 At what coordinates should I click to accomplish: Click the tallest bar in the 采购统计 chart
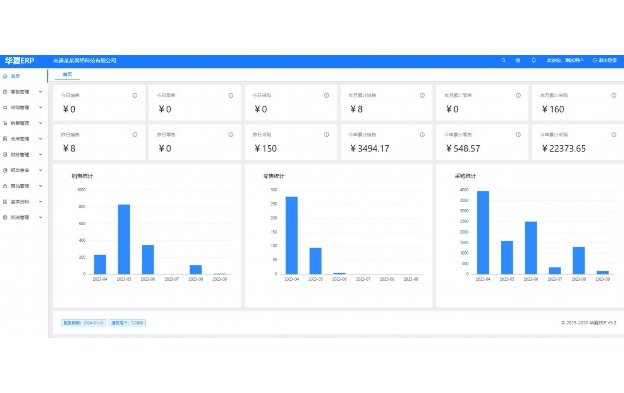[x=483, y=232]
